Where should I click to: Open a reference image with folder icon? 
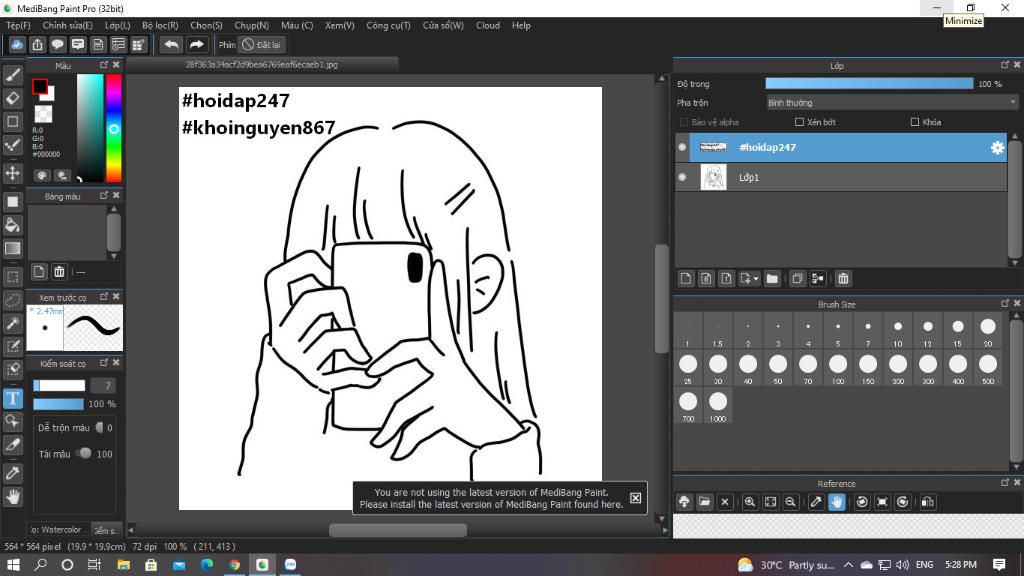pos(704,502)
